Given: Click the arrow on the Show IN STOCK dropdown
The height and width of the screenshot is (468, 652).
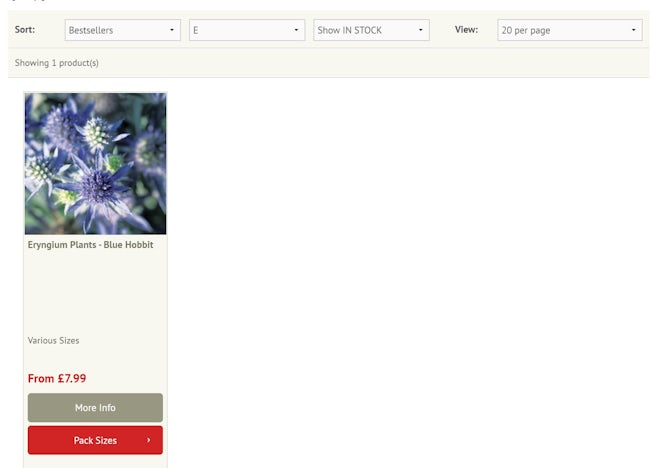Looking at the screenshot, I should [x=421, y=30].
